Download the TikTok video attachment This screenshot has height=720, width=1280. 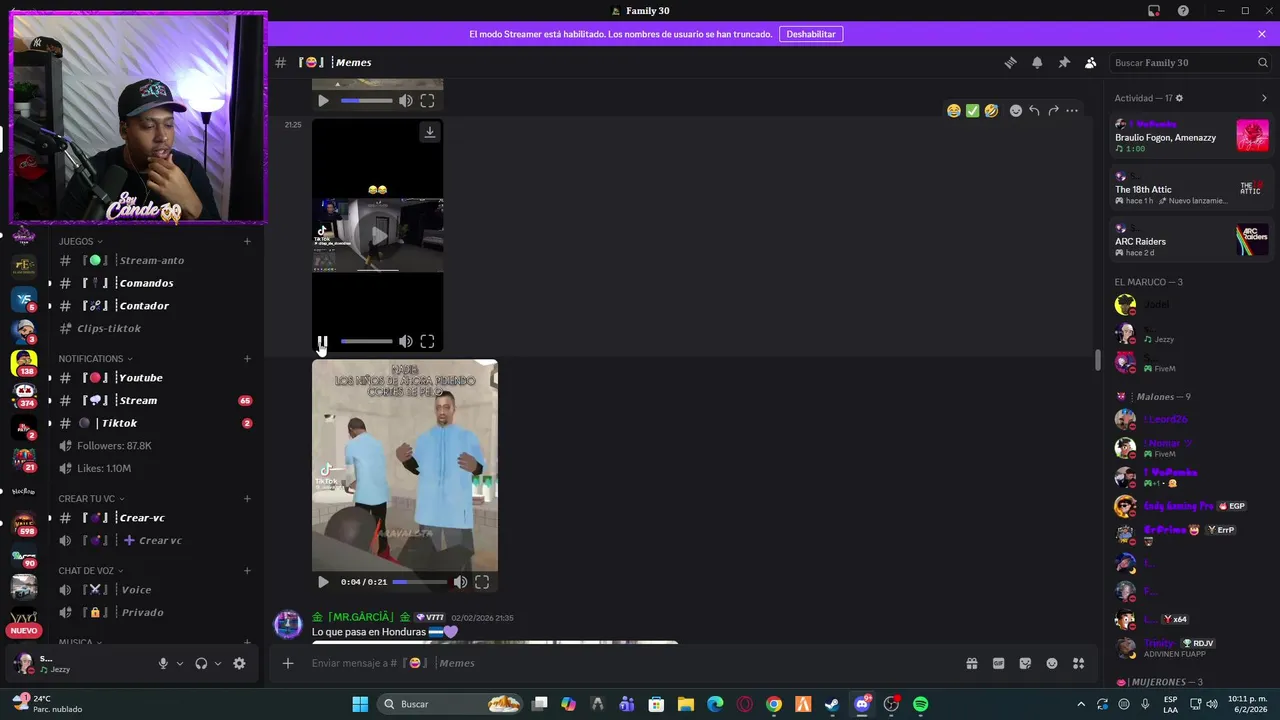click(x=430, y=132)
